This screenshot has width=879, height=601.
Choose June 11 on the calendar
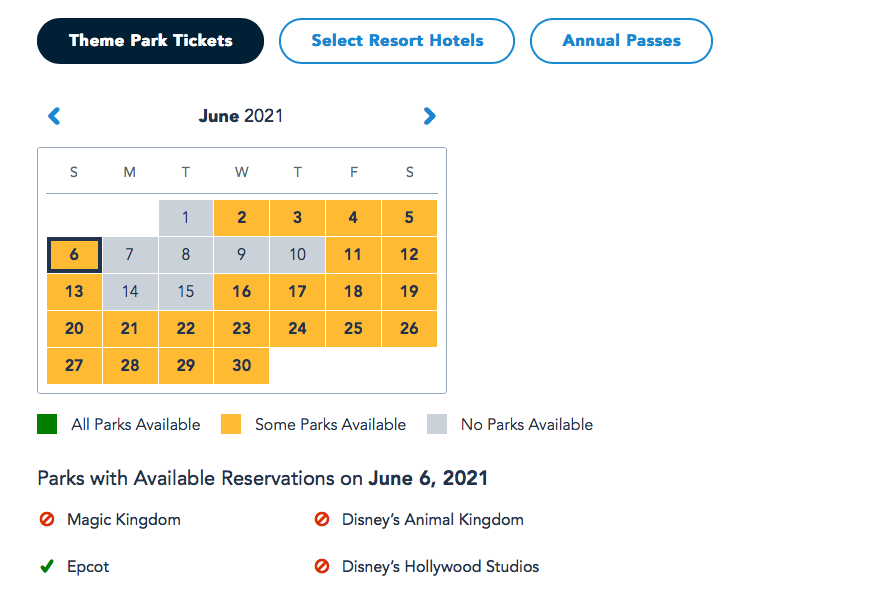click(x=353, y=255)
